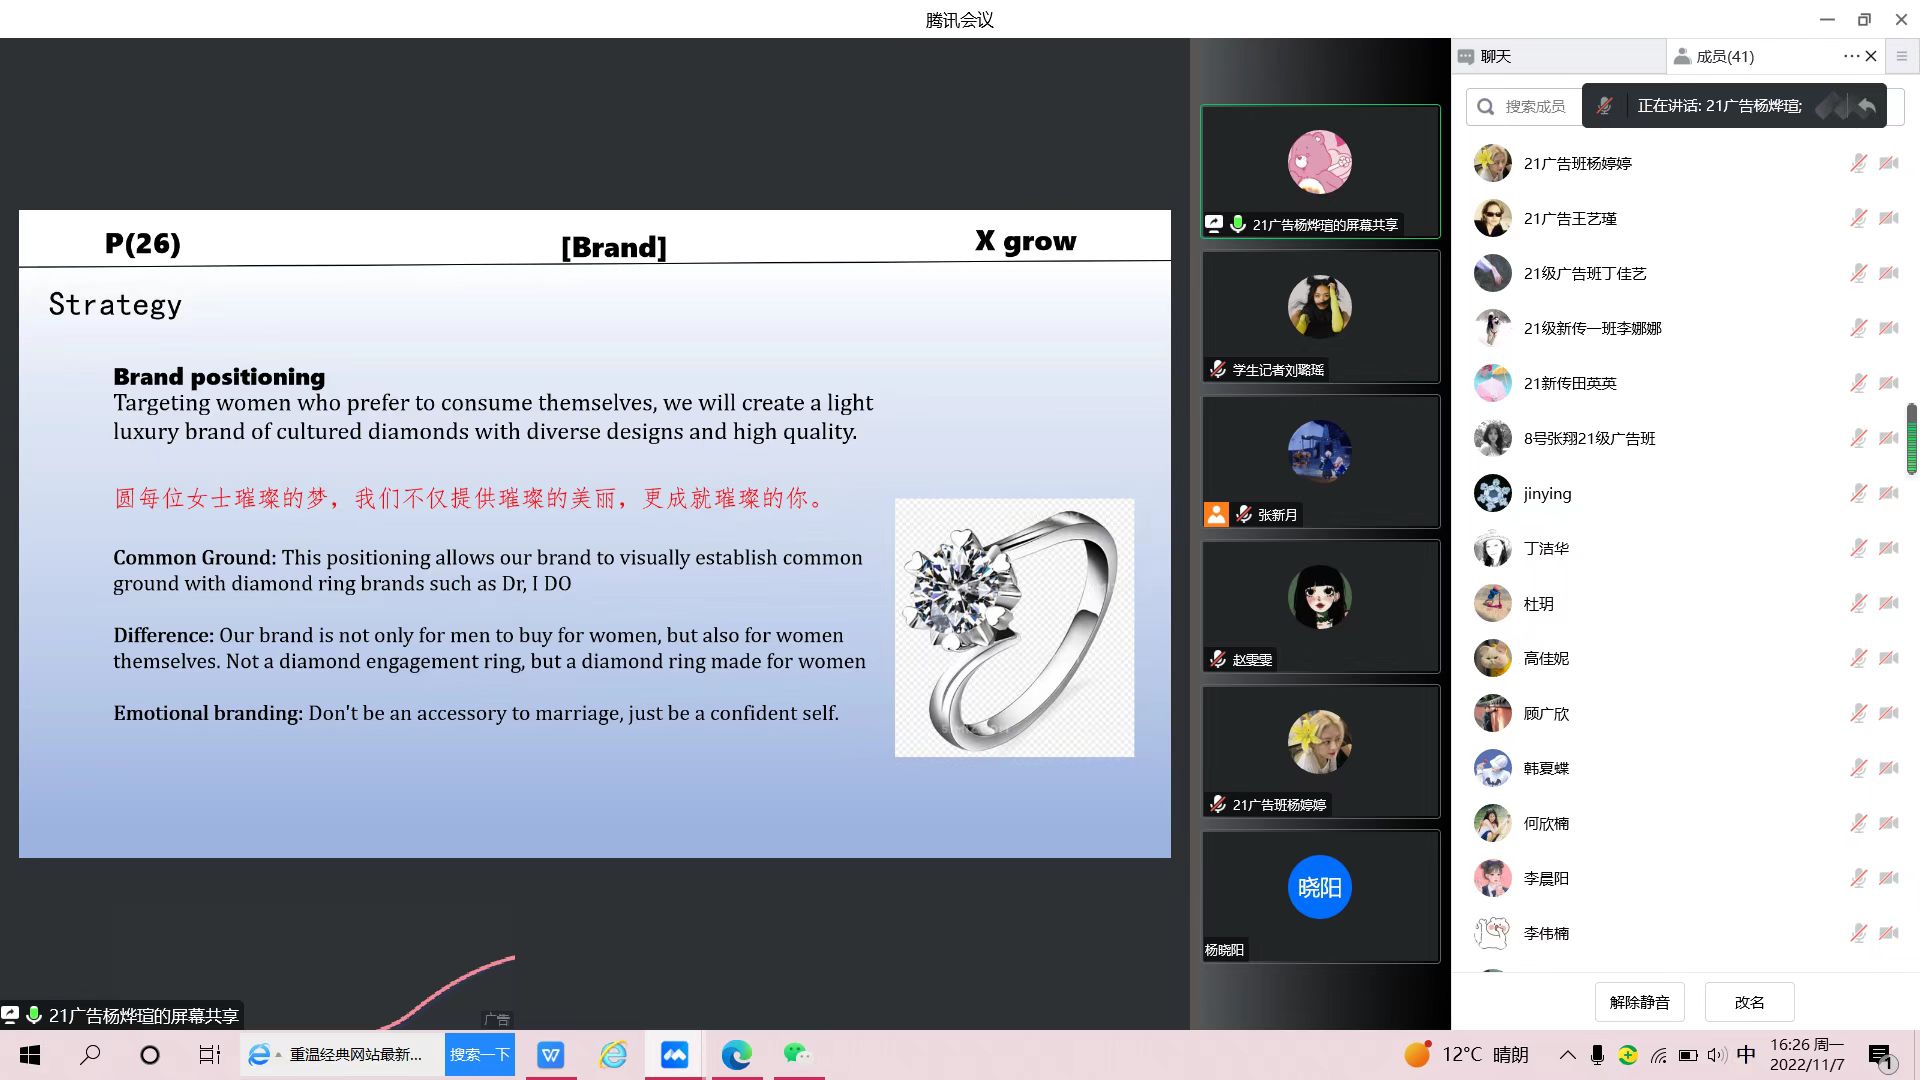The image size is (1920, 1080).
Task: Click the member list scrollbar thumb
Action: pos(1911,438)
